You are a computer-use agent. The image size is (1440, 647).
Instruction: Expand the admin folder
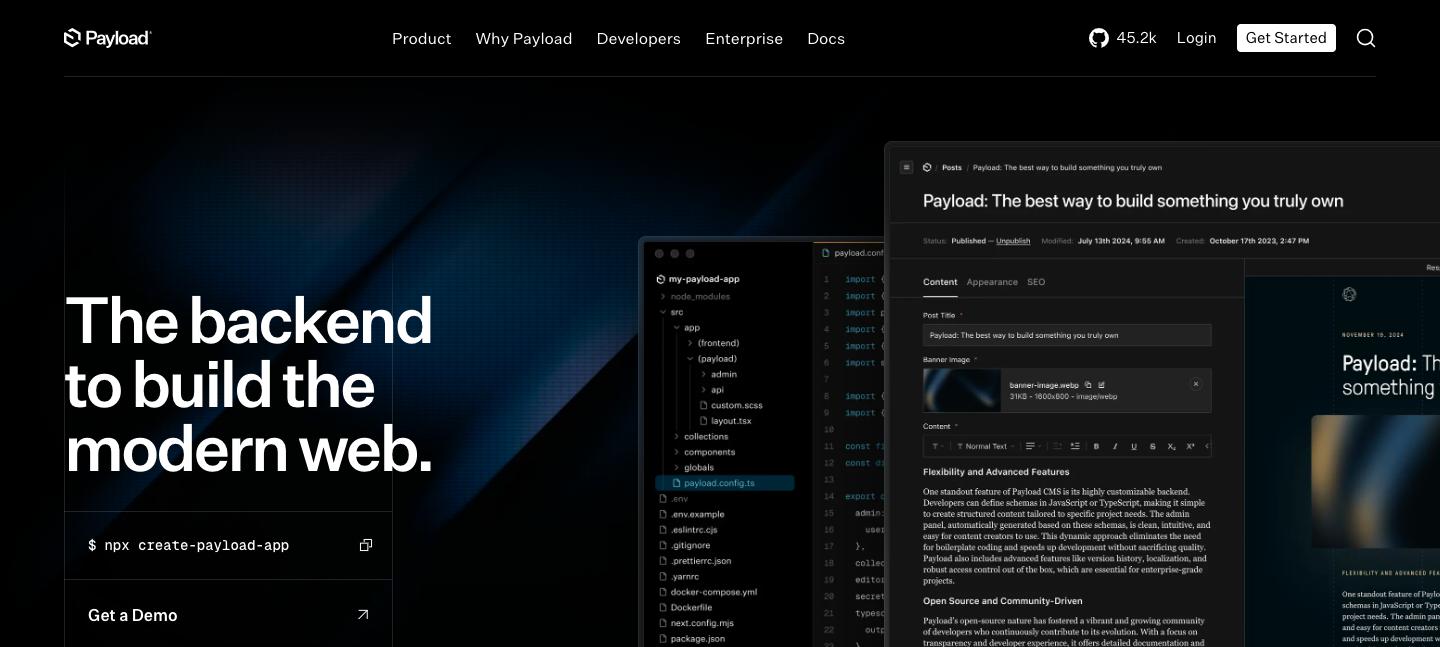click(x=703, y=374)
